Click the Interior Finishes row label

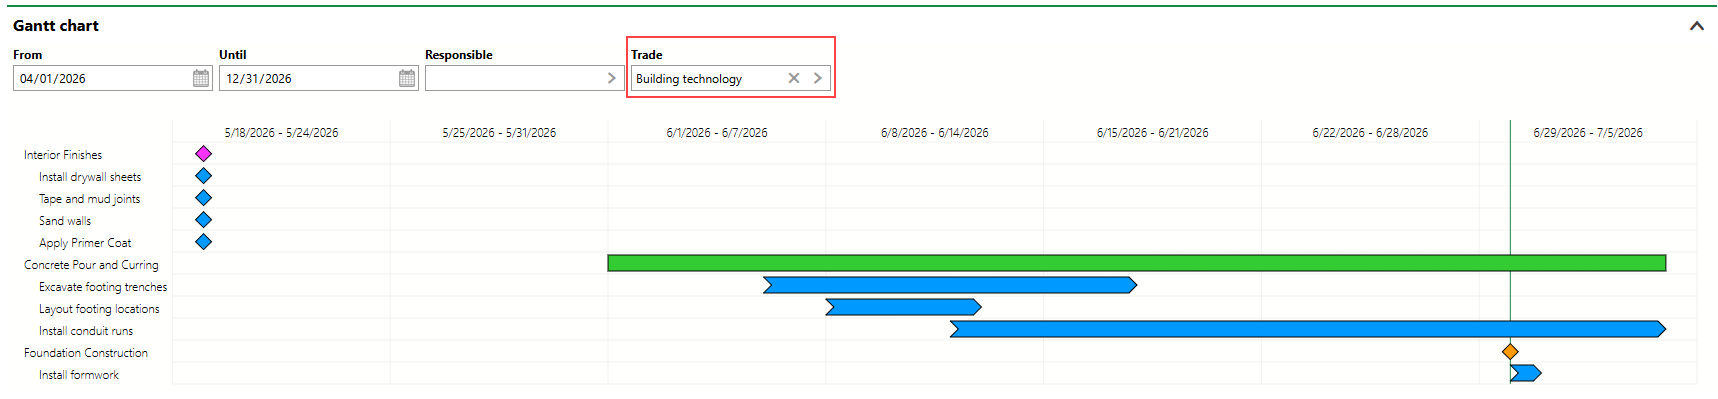63,155
